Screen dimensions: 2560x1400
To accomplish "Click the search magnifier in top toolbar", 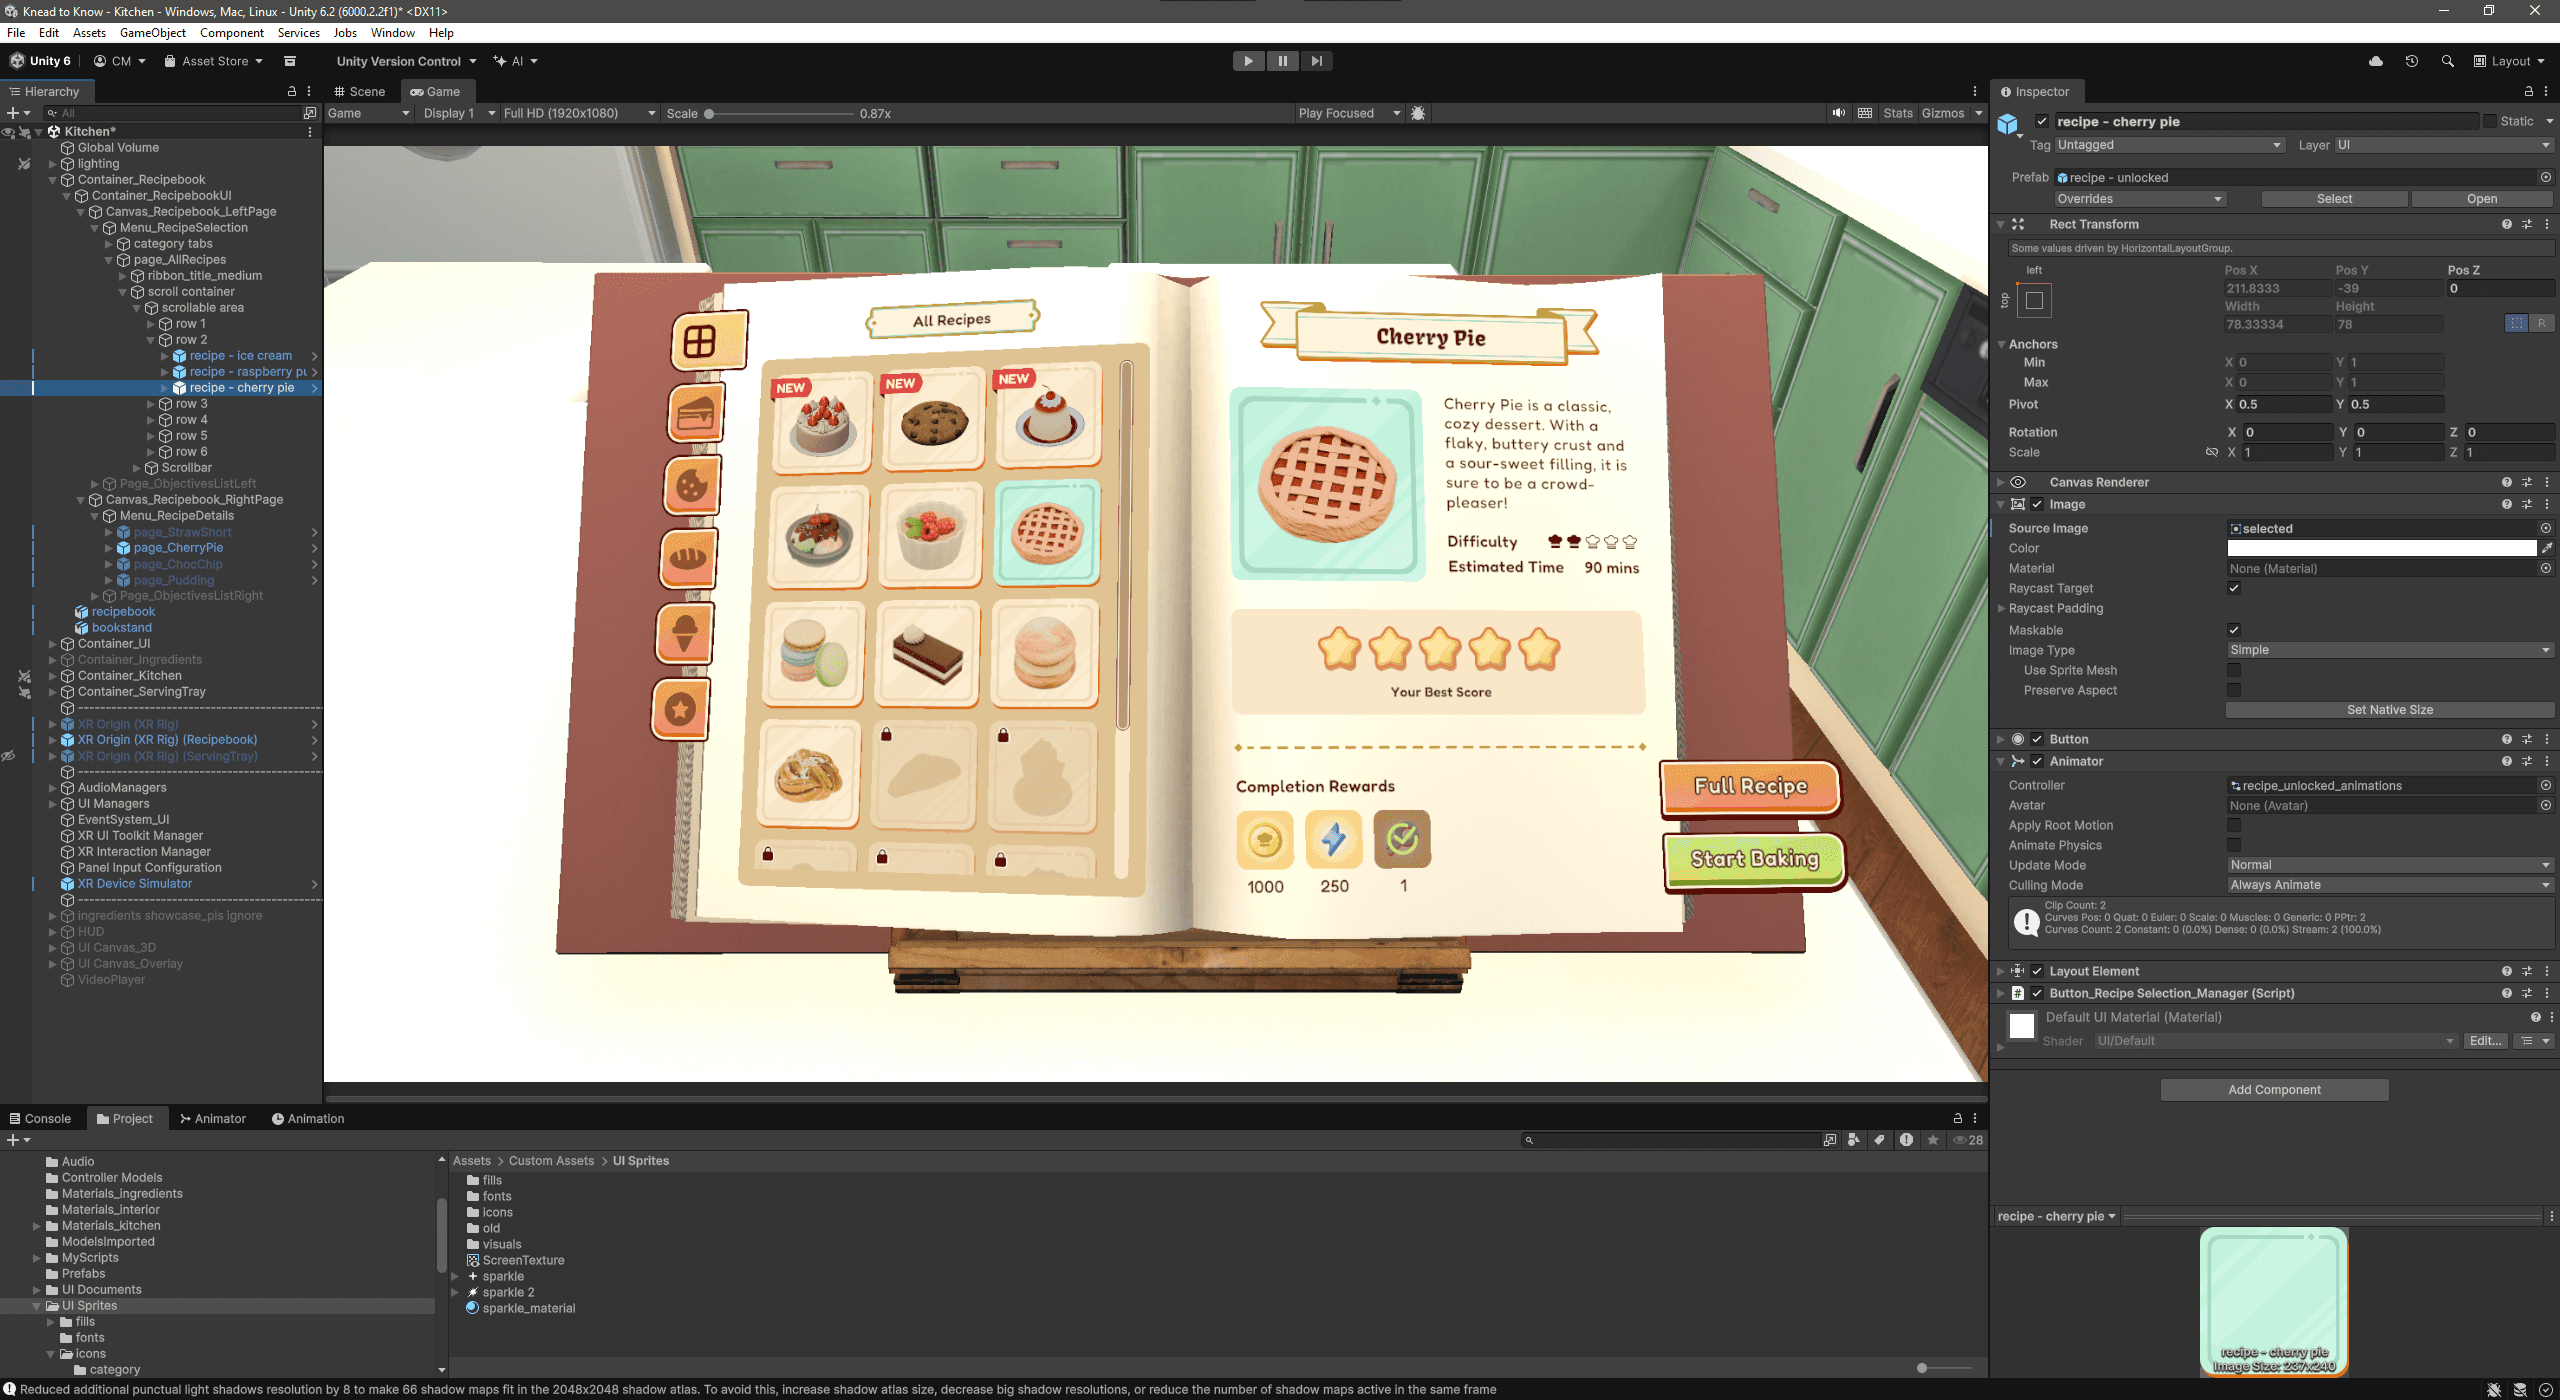I will pyautogui.click(x=2447, y=61).
